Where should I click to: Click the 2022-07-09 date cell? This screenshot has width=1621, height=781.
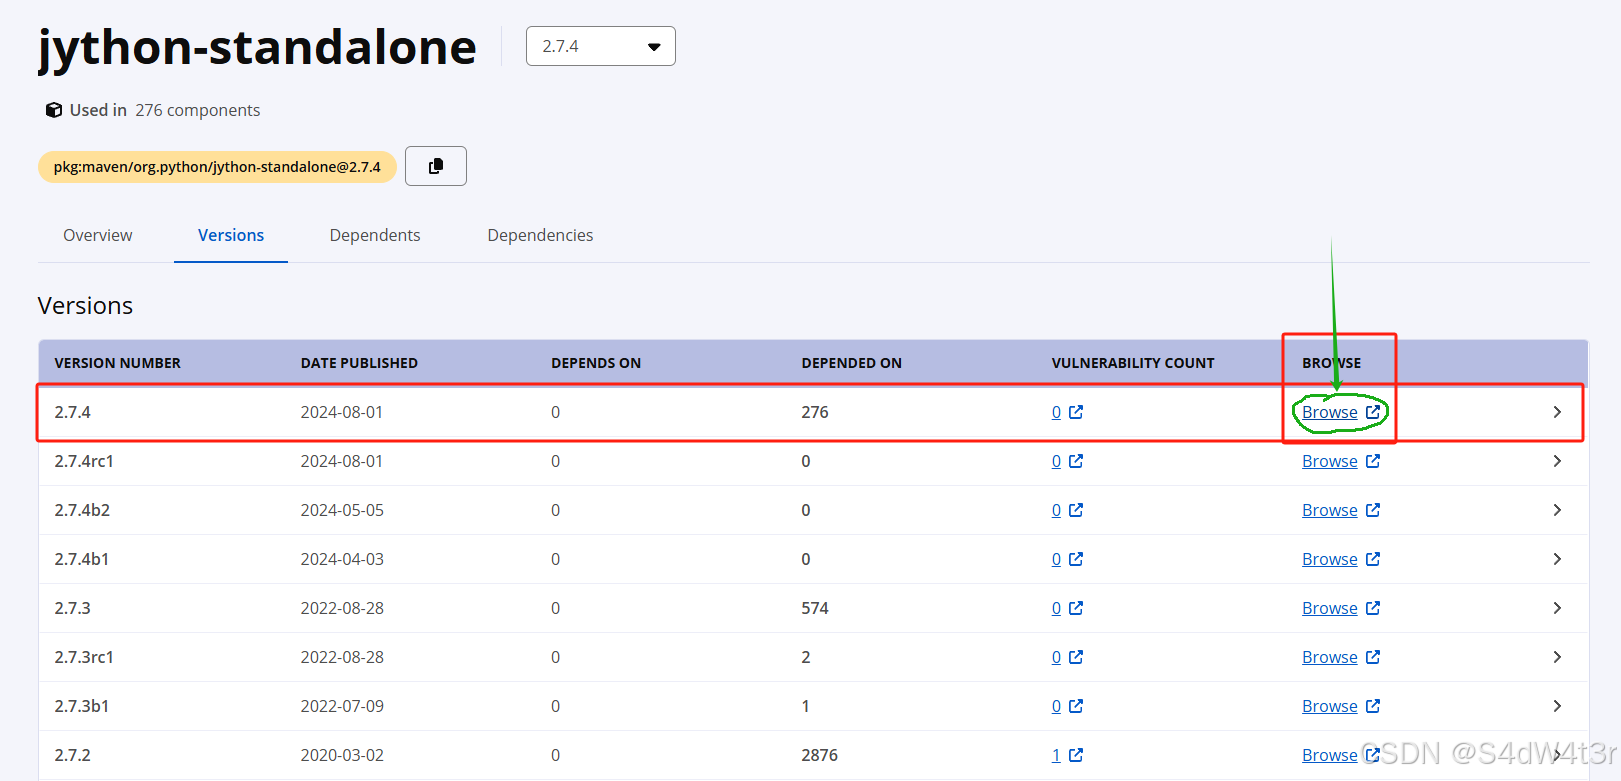click(x=342, y=706)
